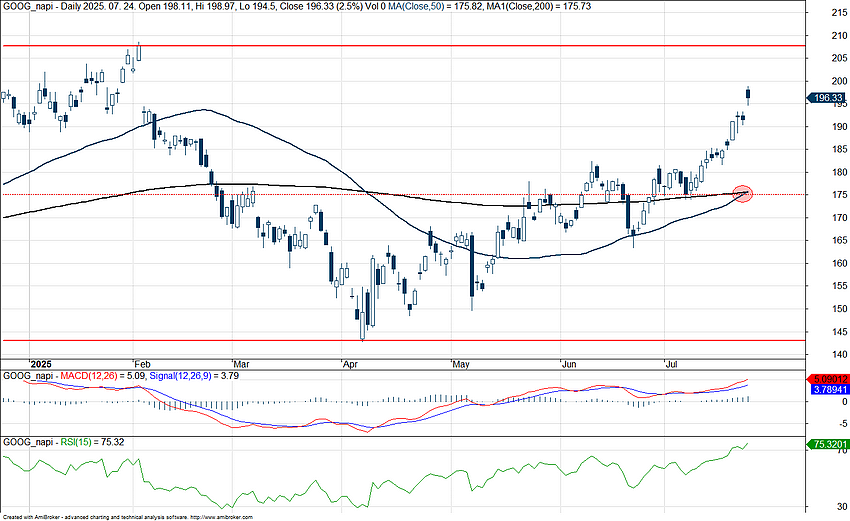The image size is (850, 521).
Task: Select the green 75.3201 RSI value tag
Action: pos(827,444)
